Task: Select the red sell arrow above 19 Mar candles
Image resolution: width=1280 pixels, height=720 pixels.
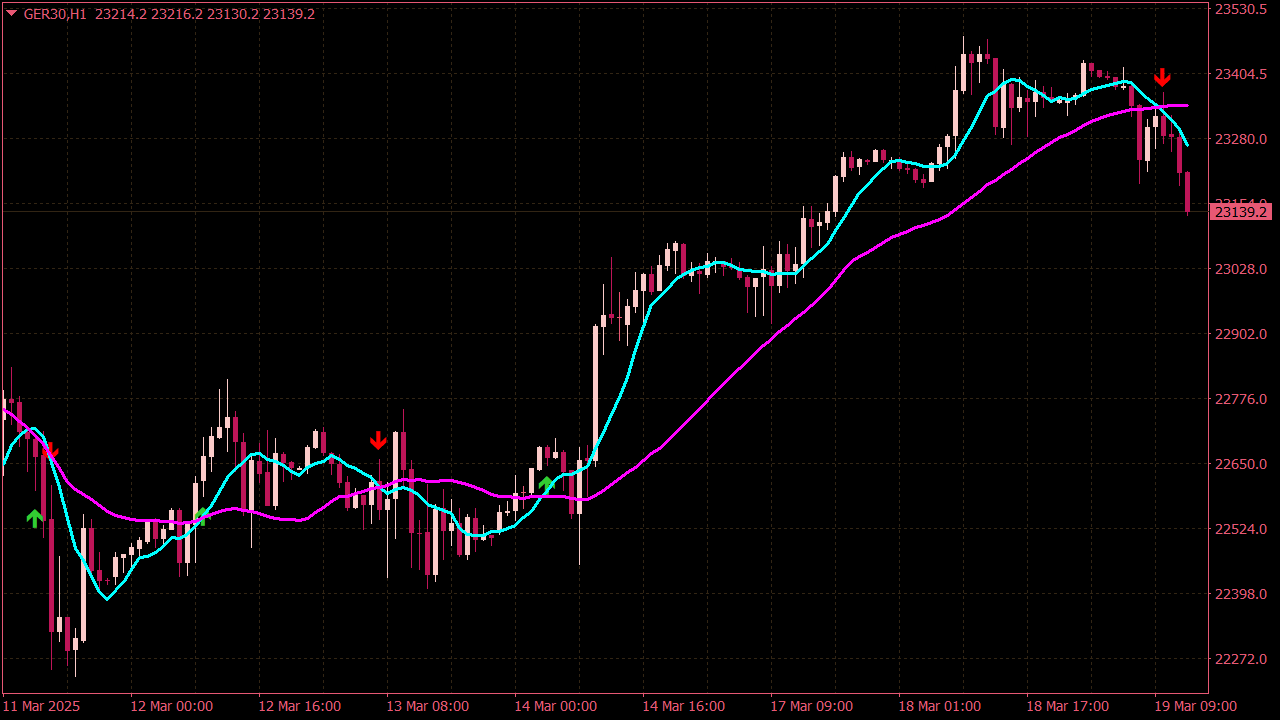Action: [x=1162, y=77]
